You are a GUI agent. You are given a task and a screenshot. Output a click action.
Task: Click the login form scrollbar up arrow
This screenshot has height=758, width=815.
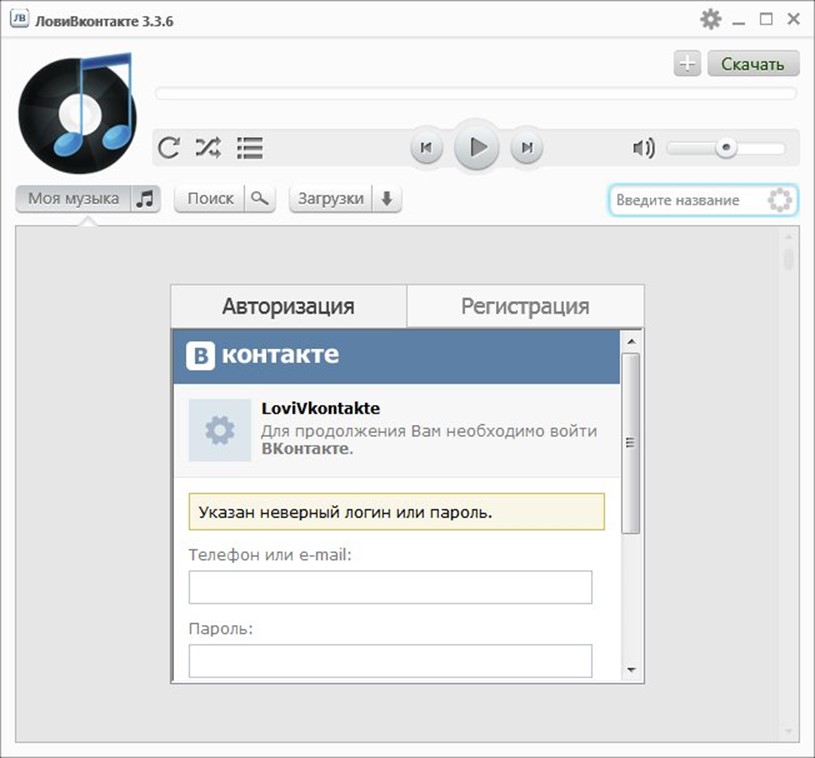[x=632, y=342]
